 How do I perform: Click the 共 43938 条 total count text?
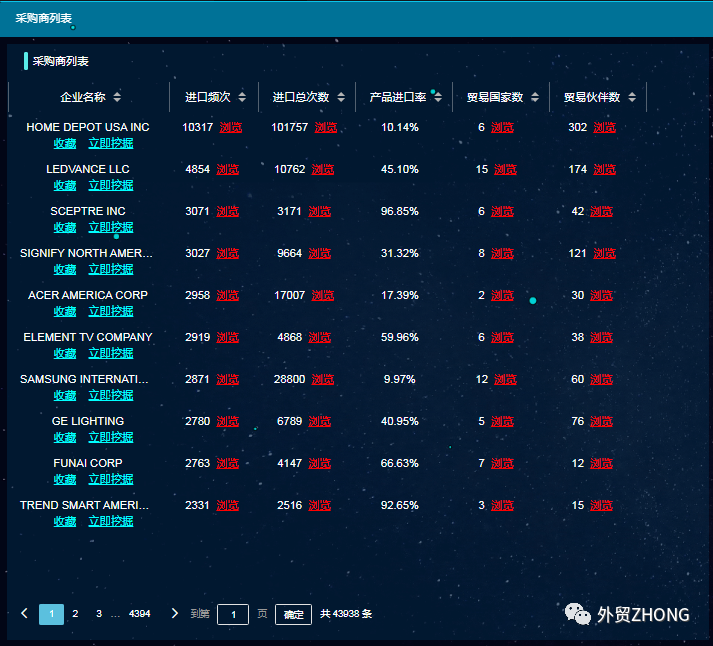(346, 614)
